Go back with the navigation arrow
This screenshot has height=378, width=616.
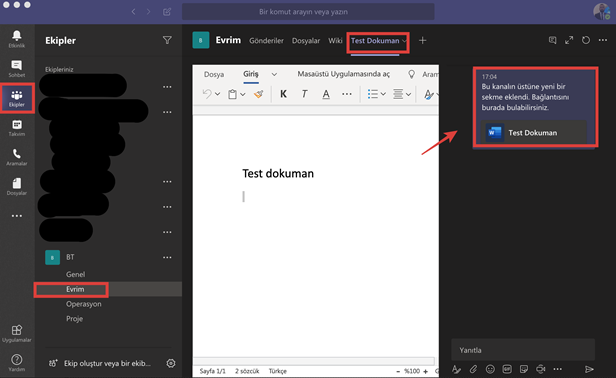click(134, 12)
